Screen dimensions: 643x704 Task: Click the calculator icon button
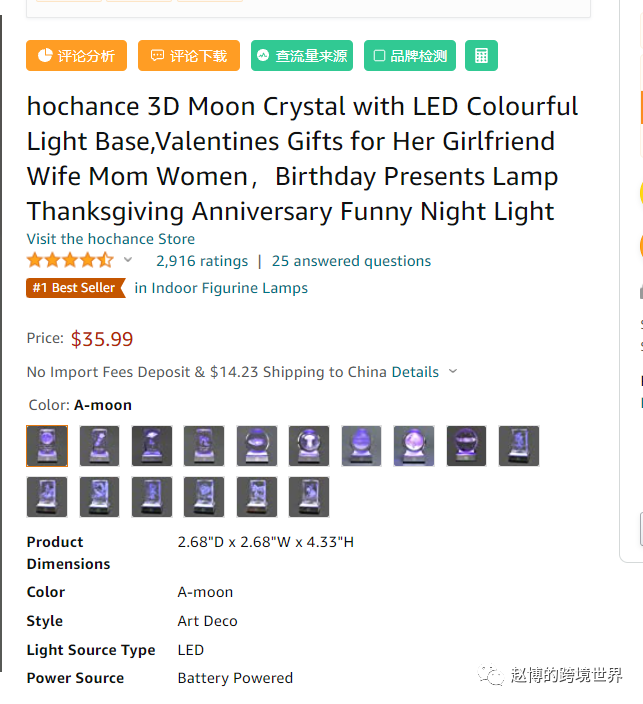[x=481, y=56]
